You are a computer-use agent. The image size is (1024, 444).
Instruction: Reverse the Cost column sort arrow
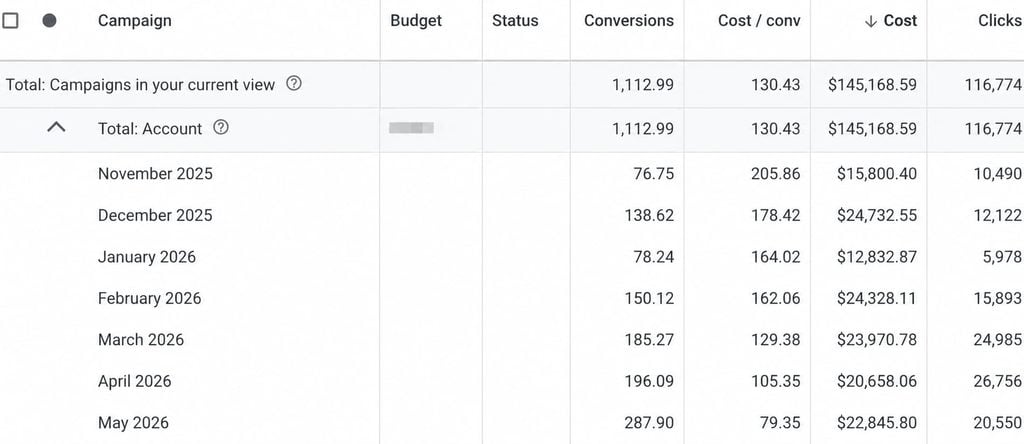coord(870,21)
